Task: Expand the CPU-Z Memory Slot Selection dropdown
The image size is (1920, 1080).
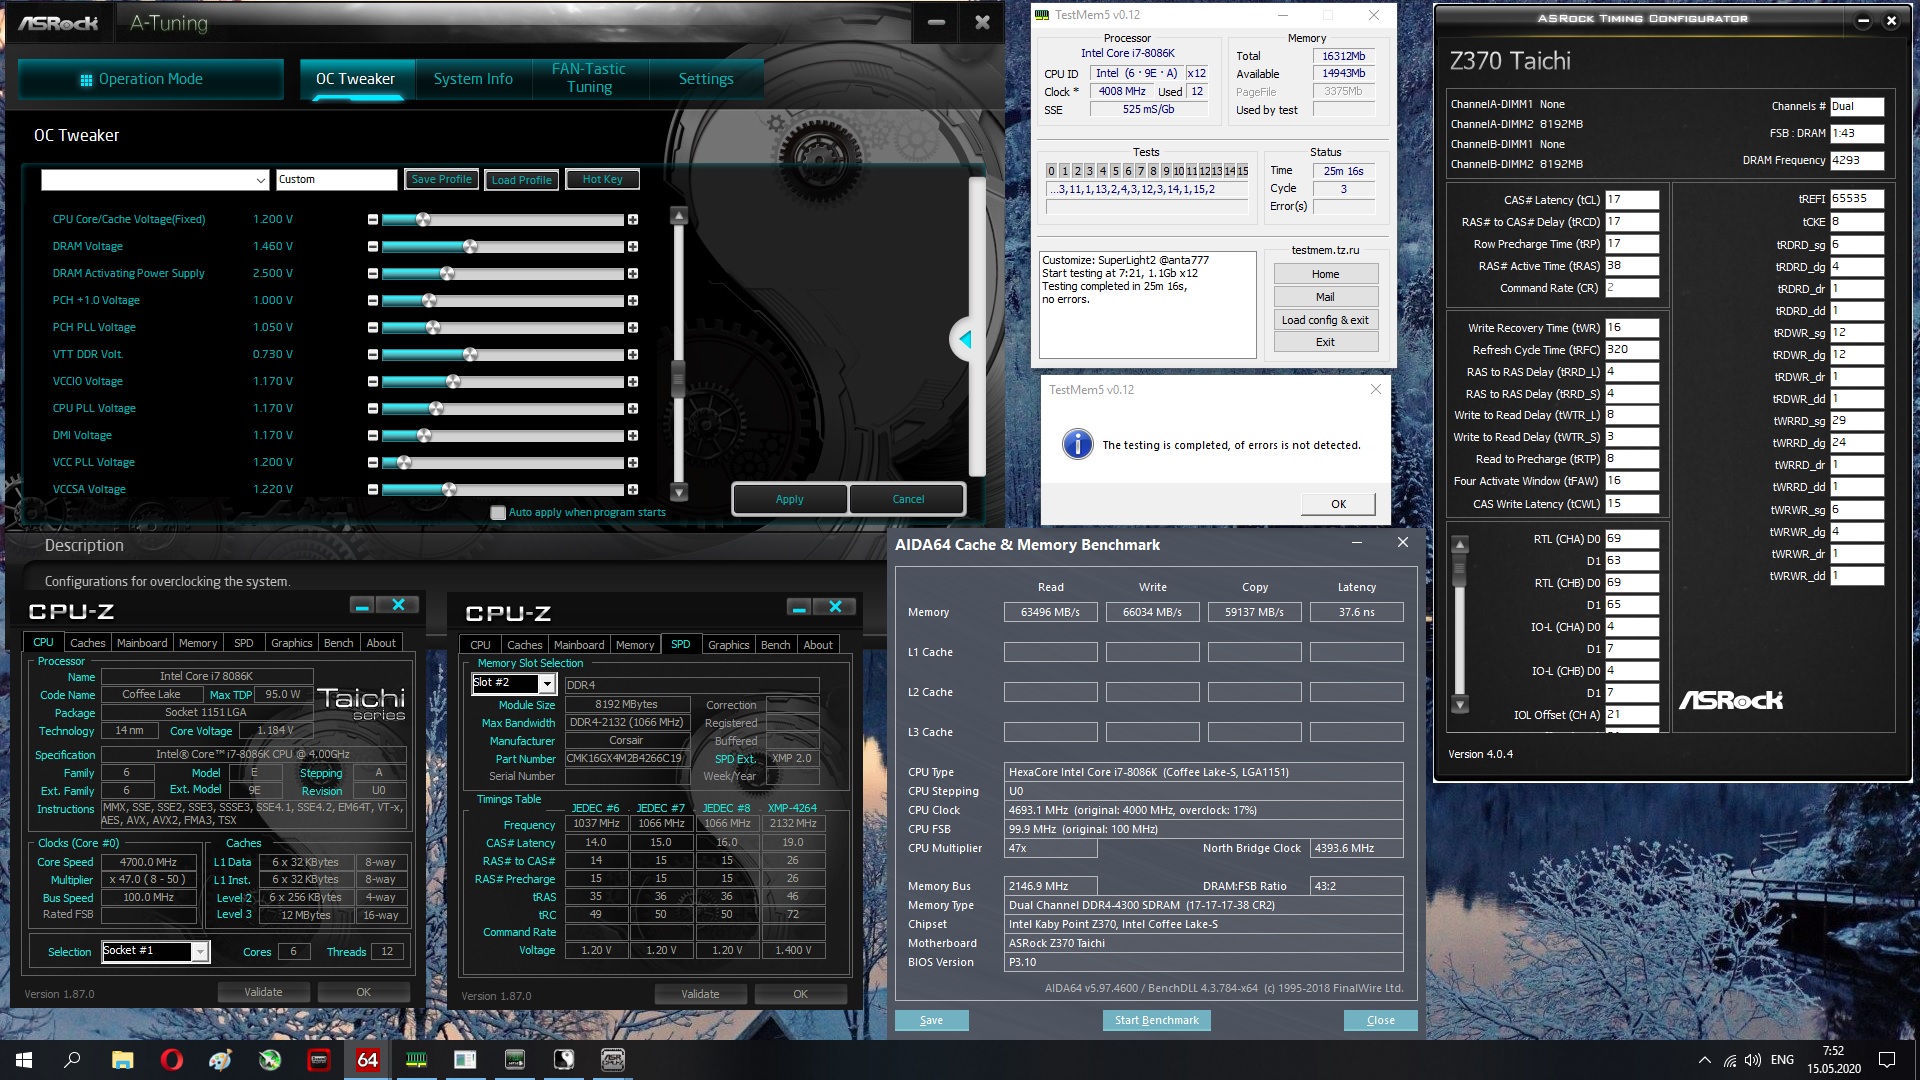Action: click(x=547, y=684)
